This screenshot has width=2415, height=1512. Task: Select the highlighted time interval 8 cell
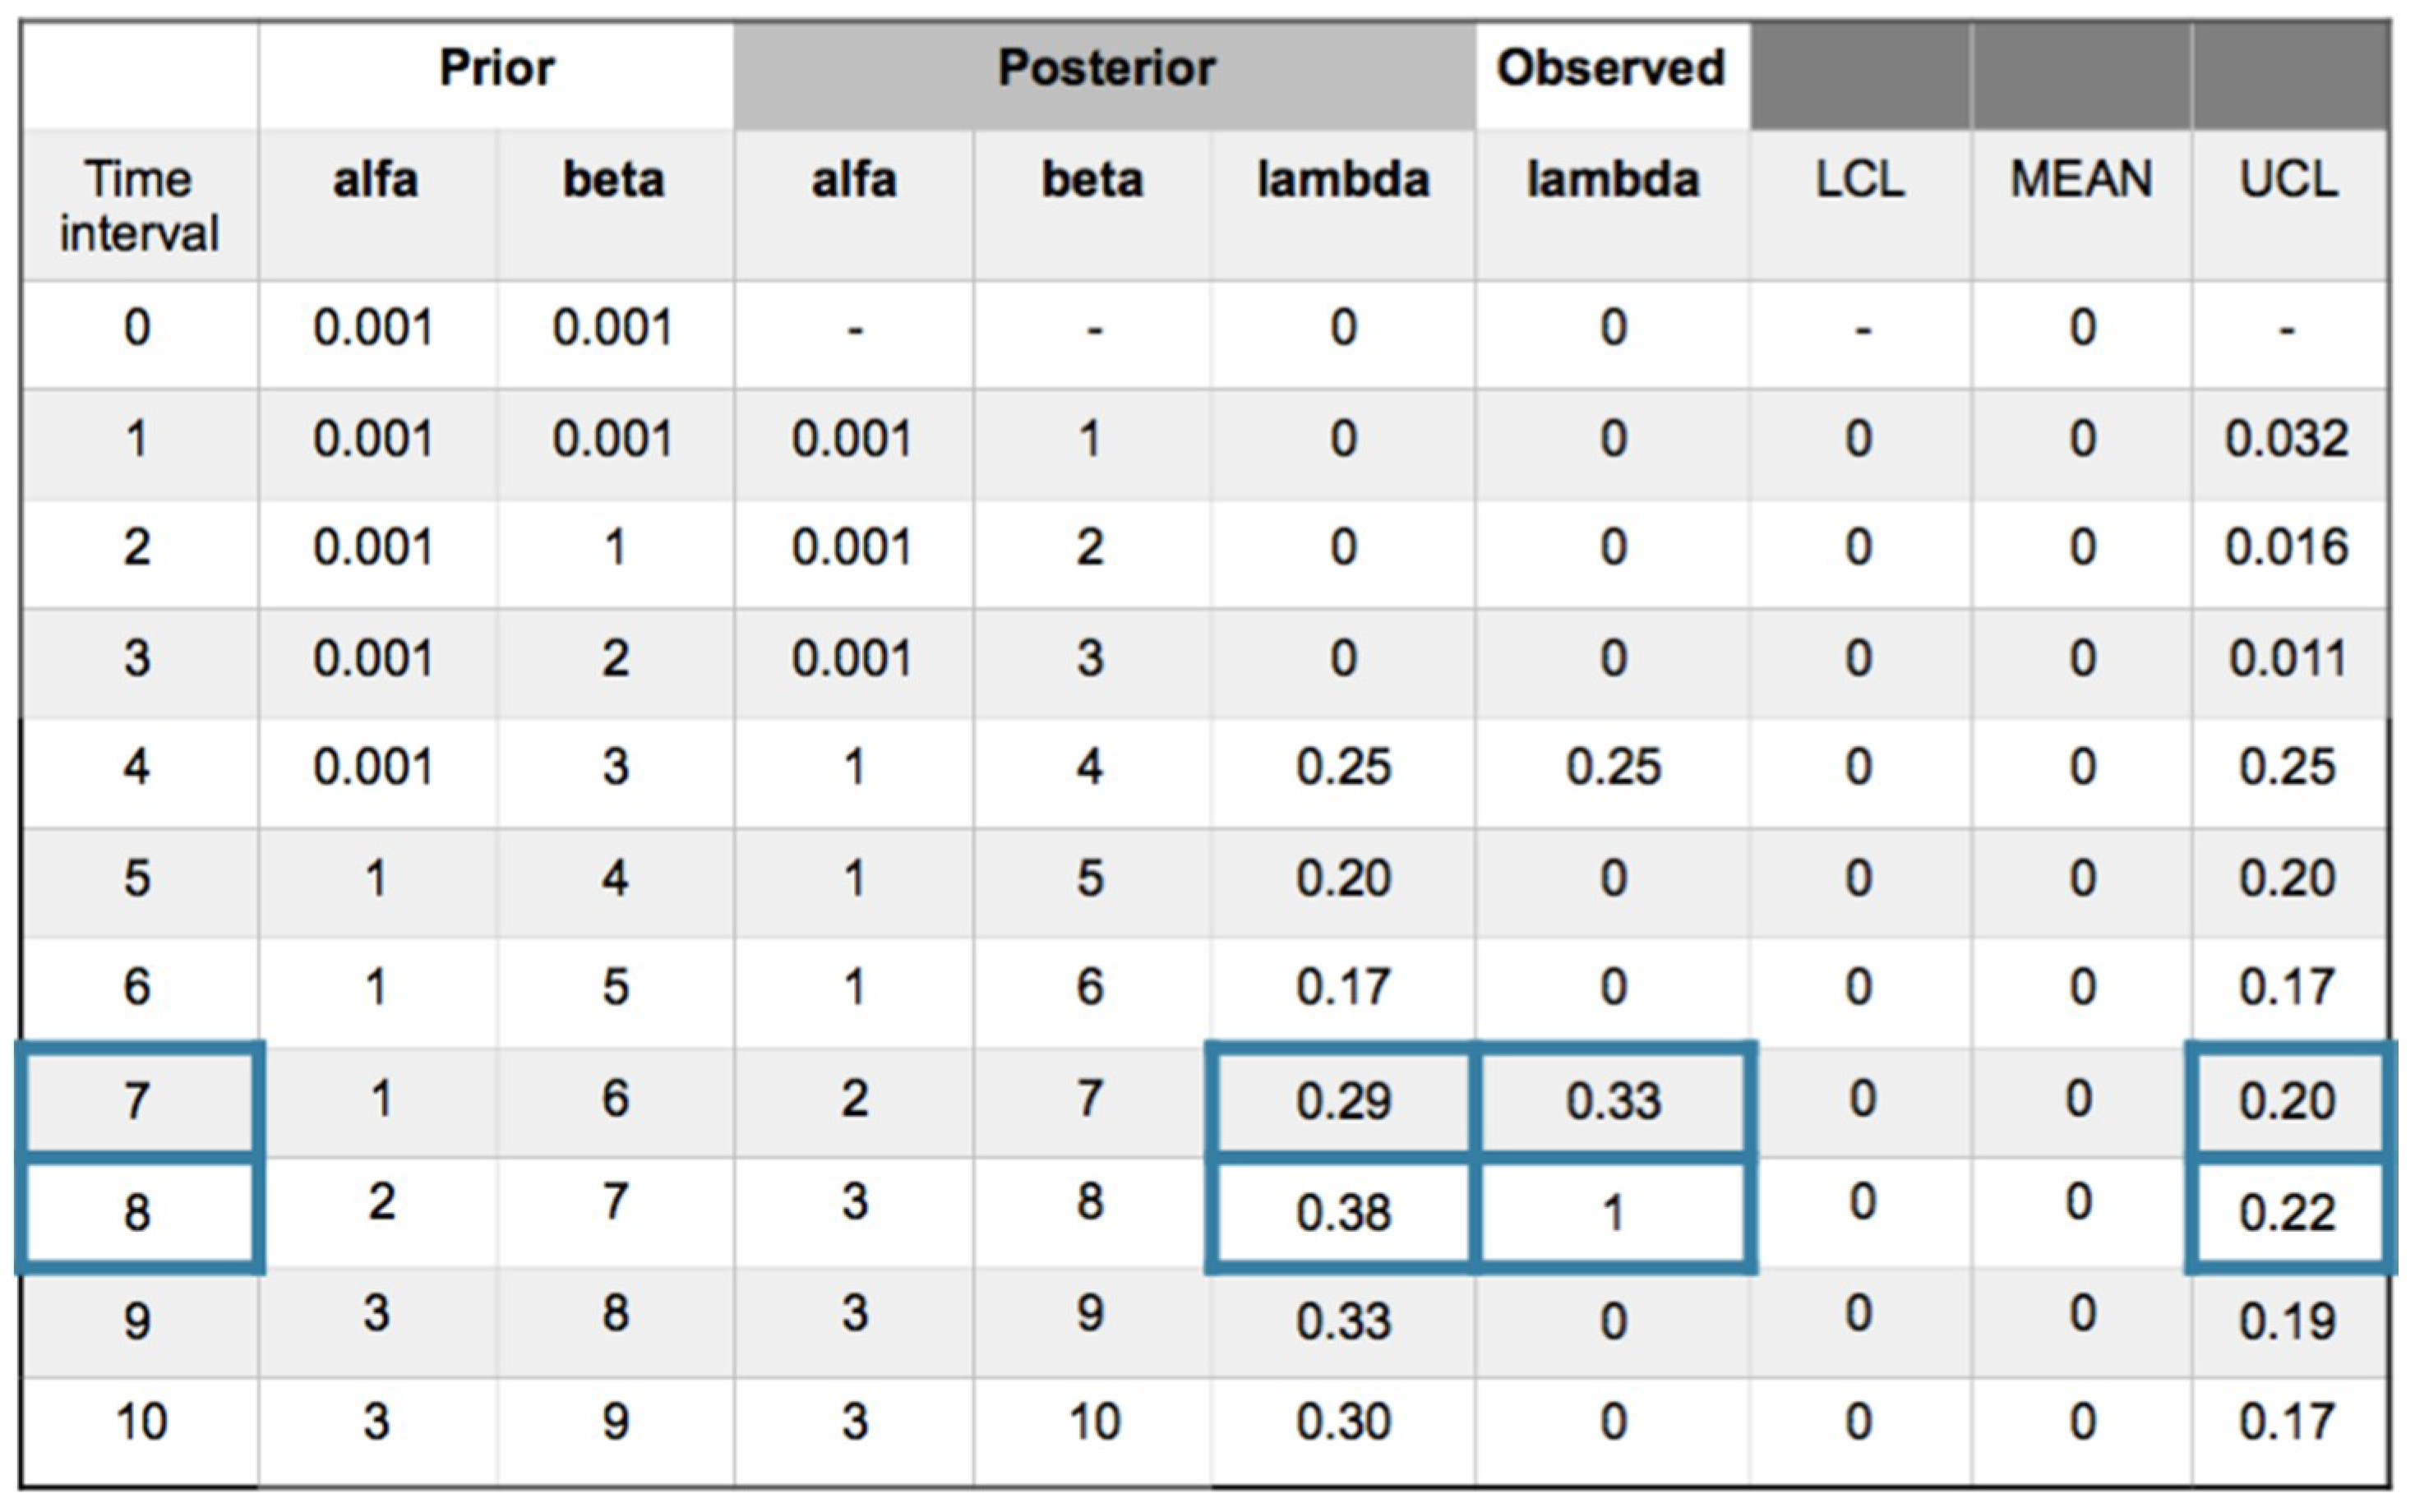click(x=138, y=1213)
